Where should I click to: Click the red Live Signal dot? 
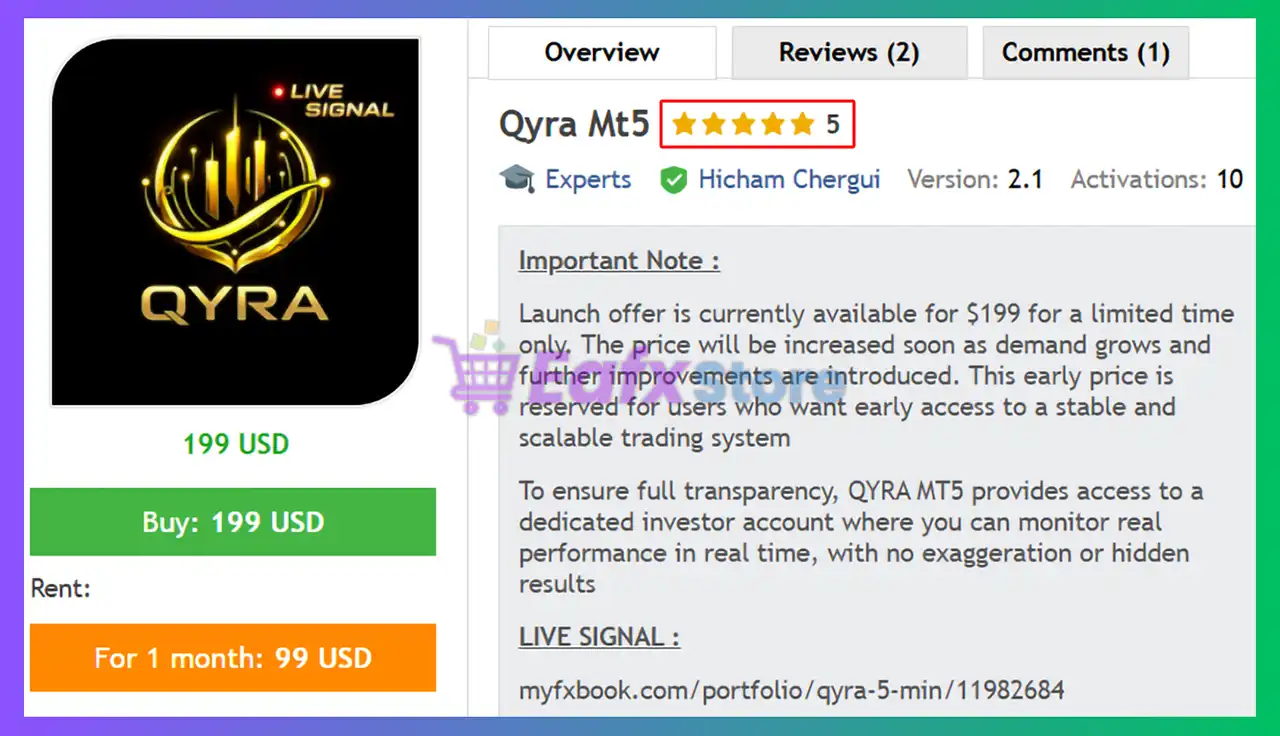click(x=279, y=92)
